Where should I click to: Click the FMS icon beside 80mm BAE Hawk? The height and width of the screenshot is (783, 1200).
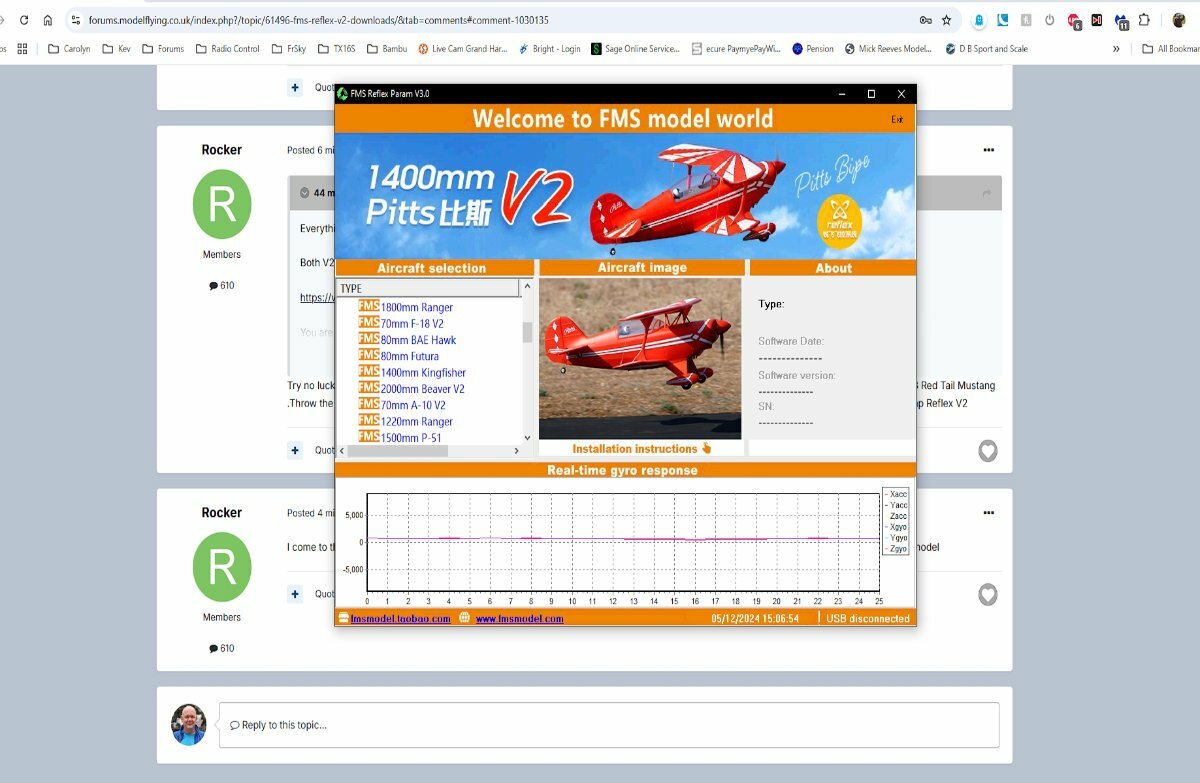tap(368, 339)
